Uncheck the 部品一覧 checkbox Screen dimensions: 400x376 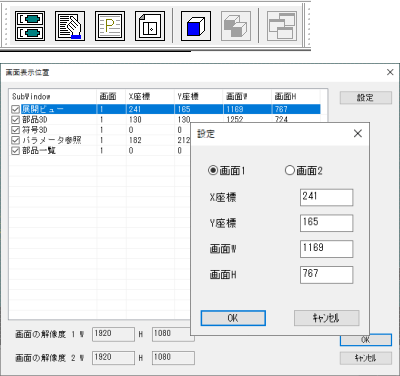tap(16, 150)
